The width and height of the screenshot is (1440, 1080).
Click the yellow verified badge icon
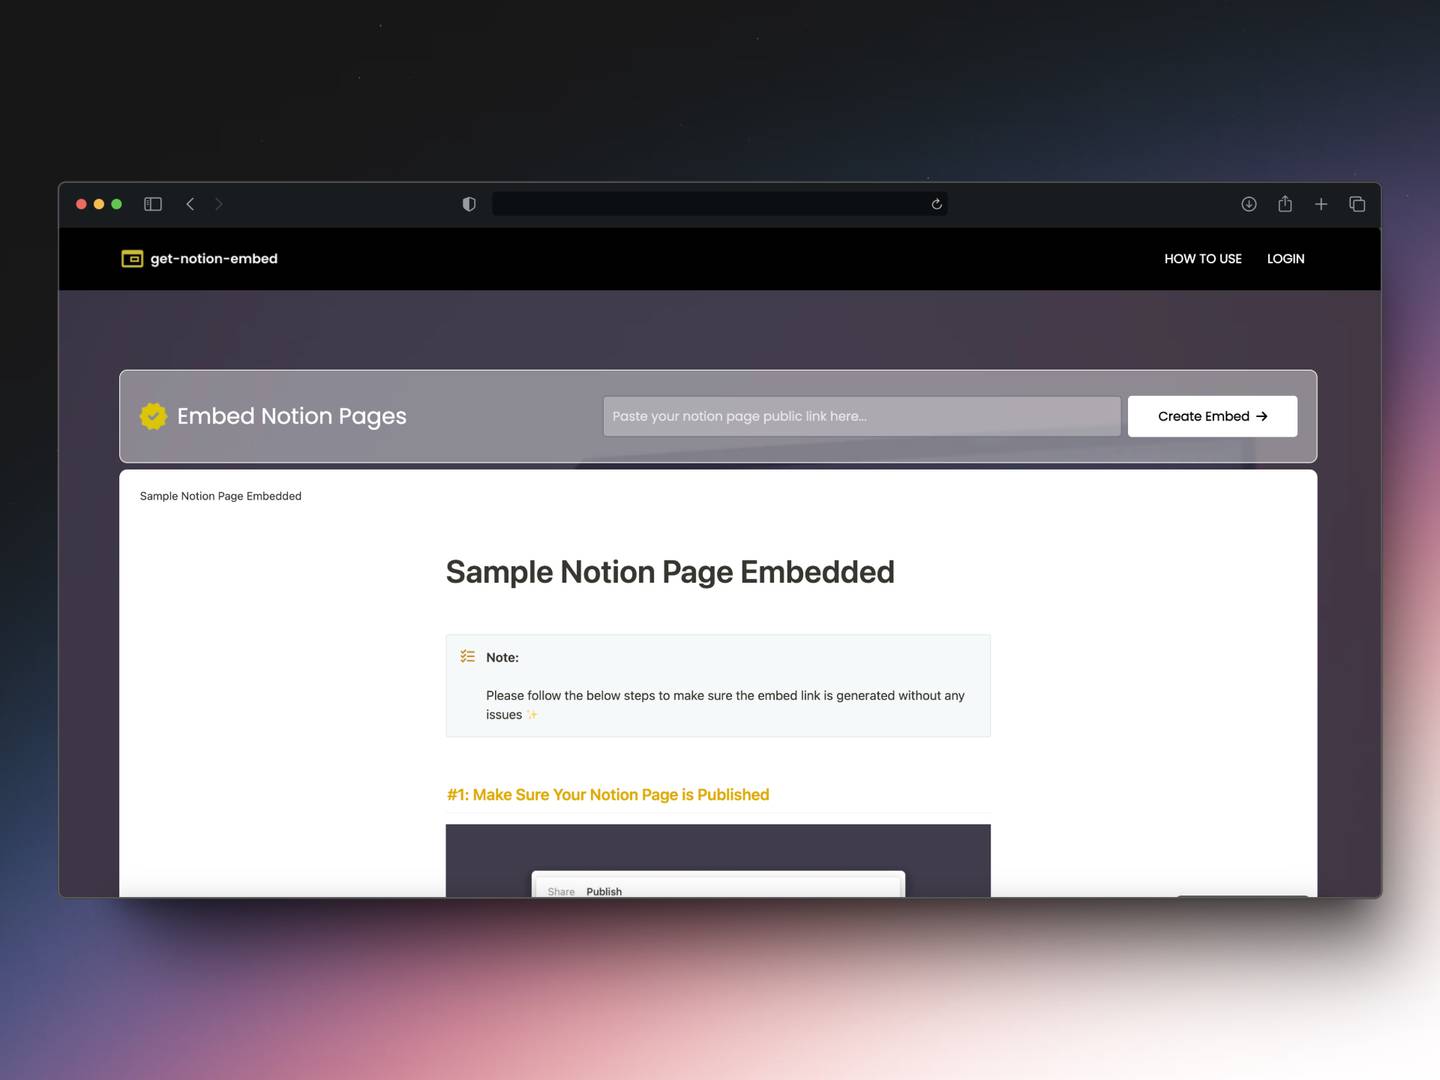pyautogui.click(x=153, y=416)
